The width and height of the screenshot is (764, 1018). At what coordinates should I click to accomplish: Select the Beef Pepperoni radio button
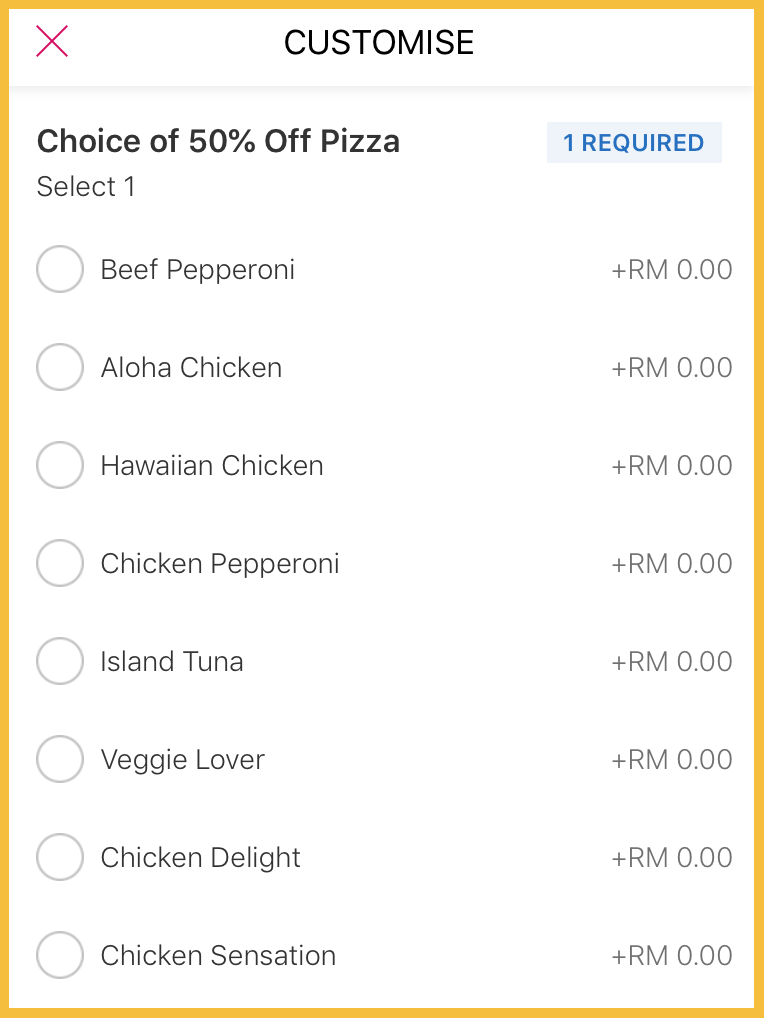pyautogui.click(x=59, y=270)
